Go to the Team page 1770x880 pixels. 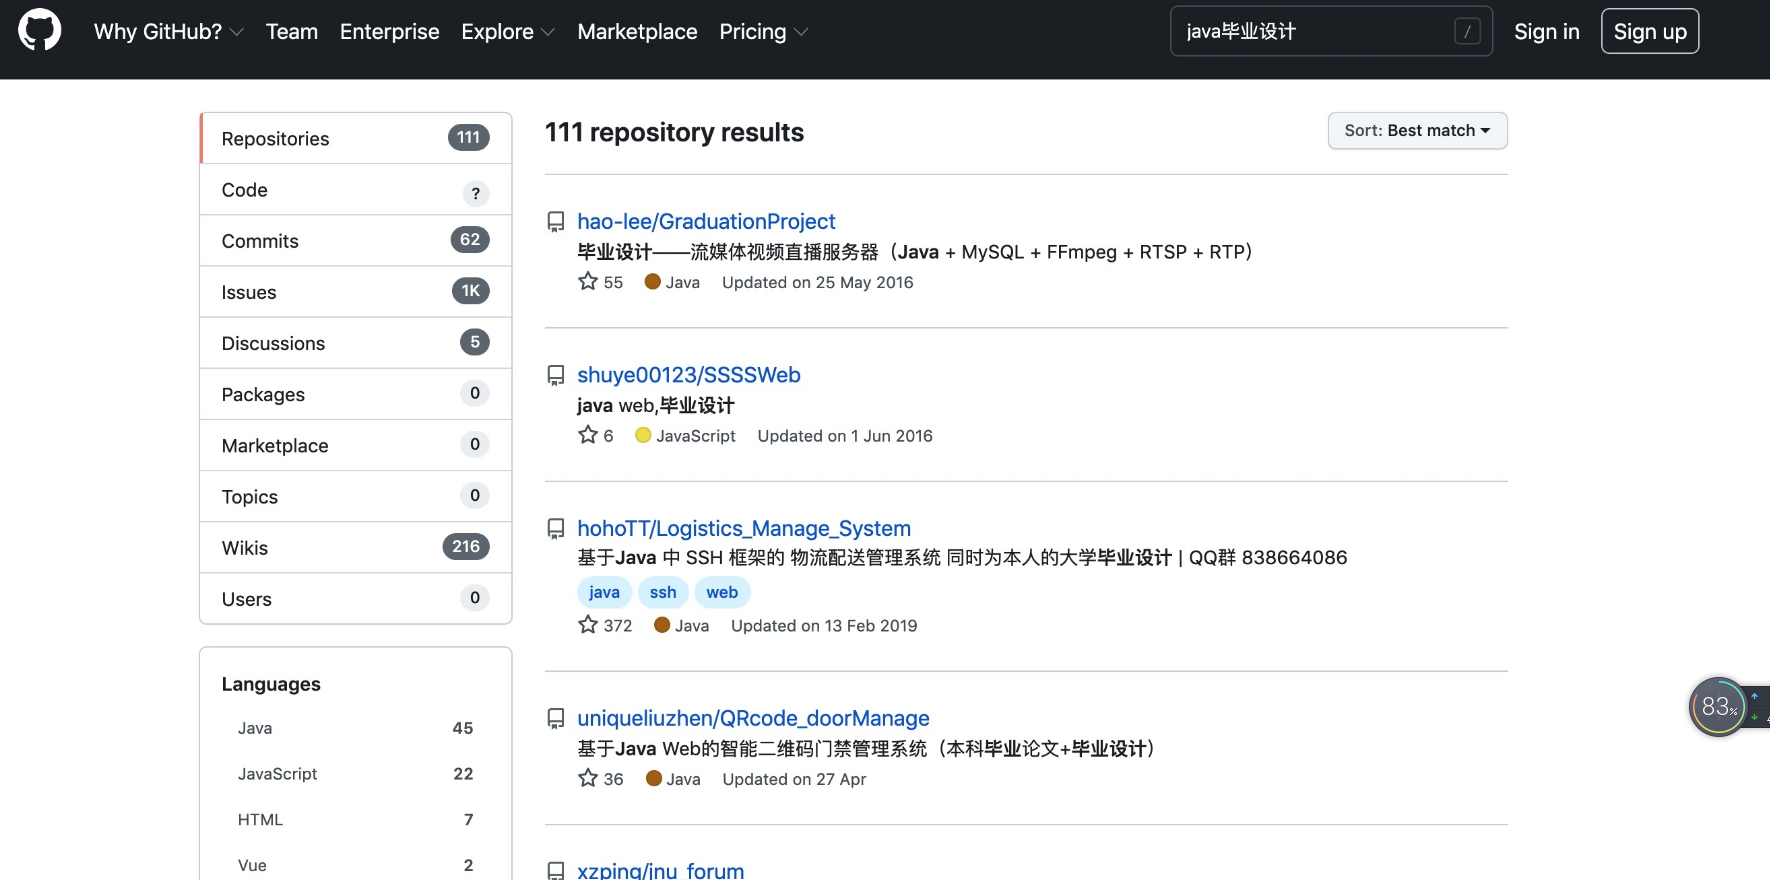pos(292,32)
